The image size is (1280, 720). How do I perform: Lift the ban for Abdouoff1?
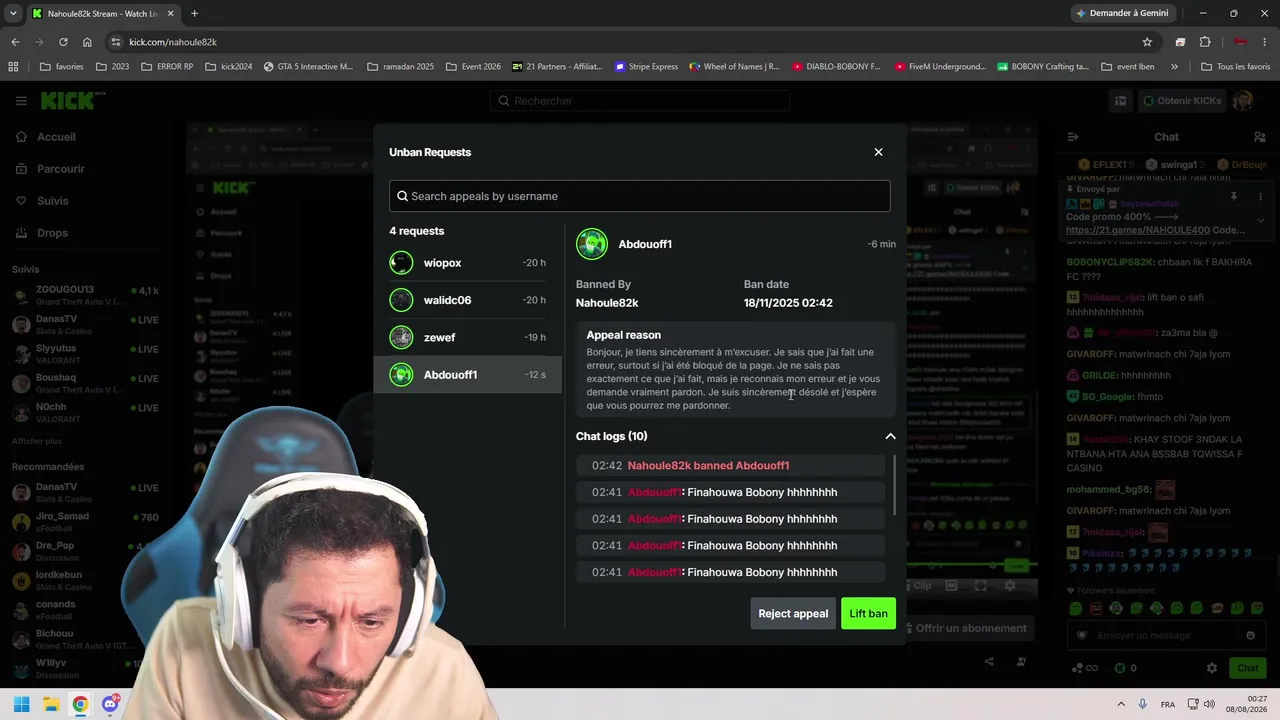[x=868, y=613]
